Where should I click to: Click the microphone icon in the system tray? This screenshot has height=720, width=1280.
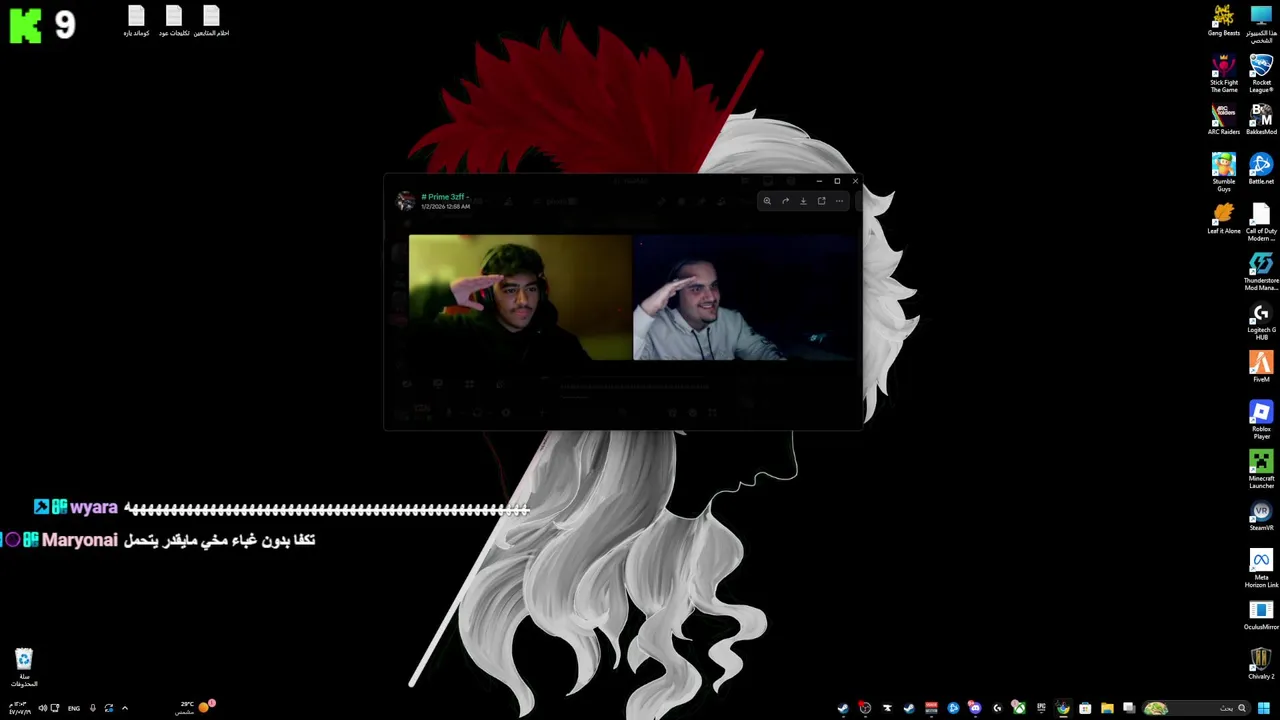point(93,708)
